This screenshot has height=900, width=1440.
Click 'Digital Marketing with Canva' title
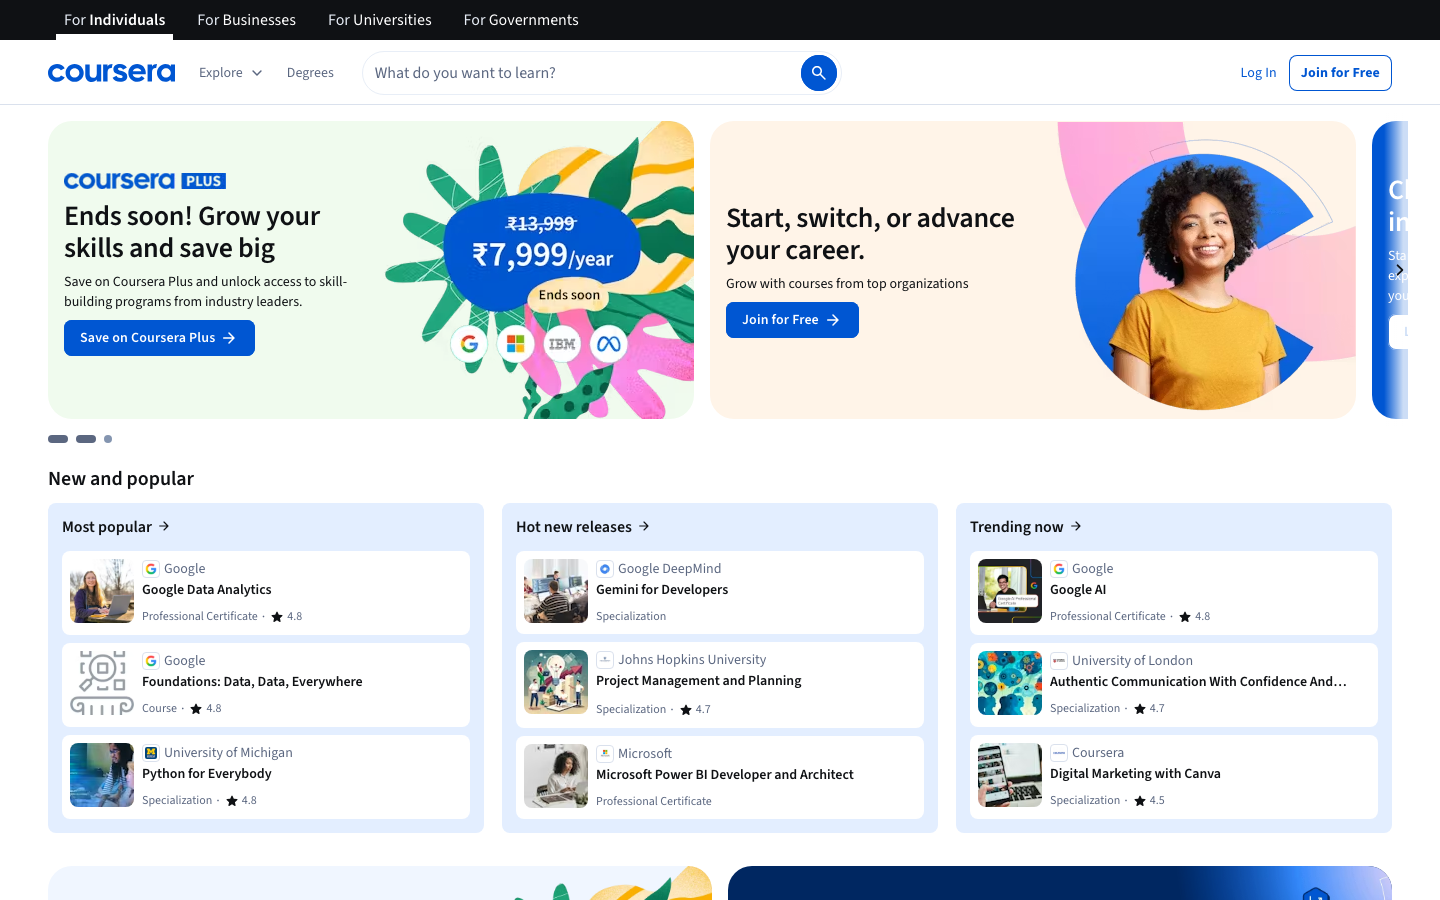click(x=1135, y=774)
